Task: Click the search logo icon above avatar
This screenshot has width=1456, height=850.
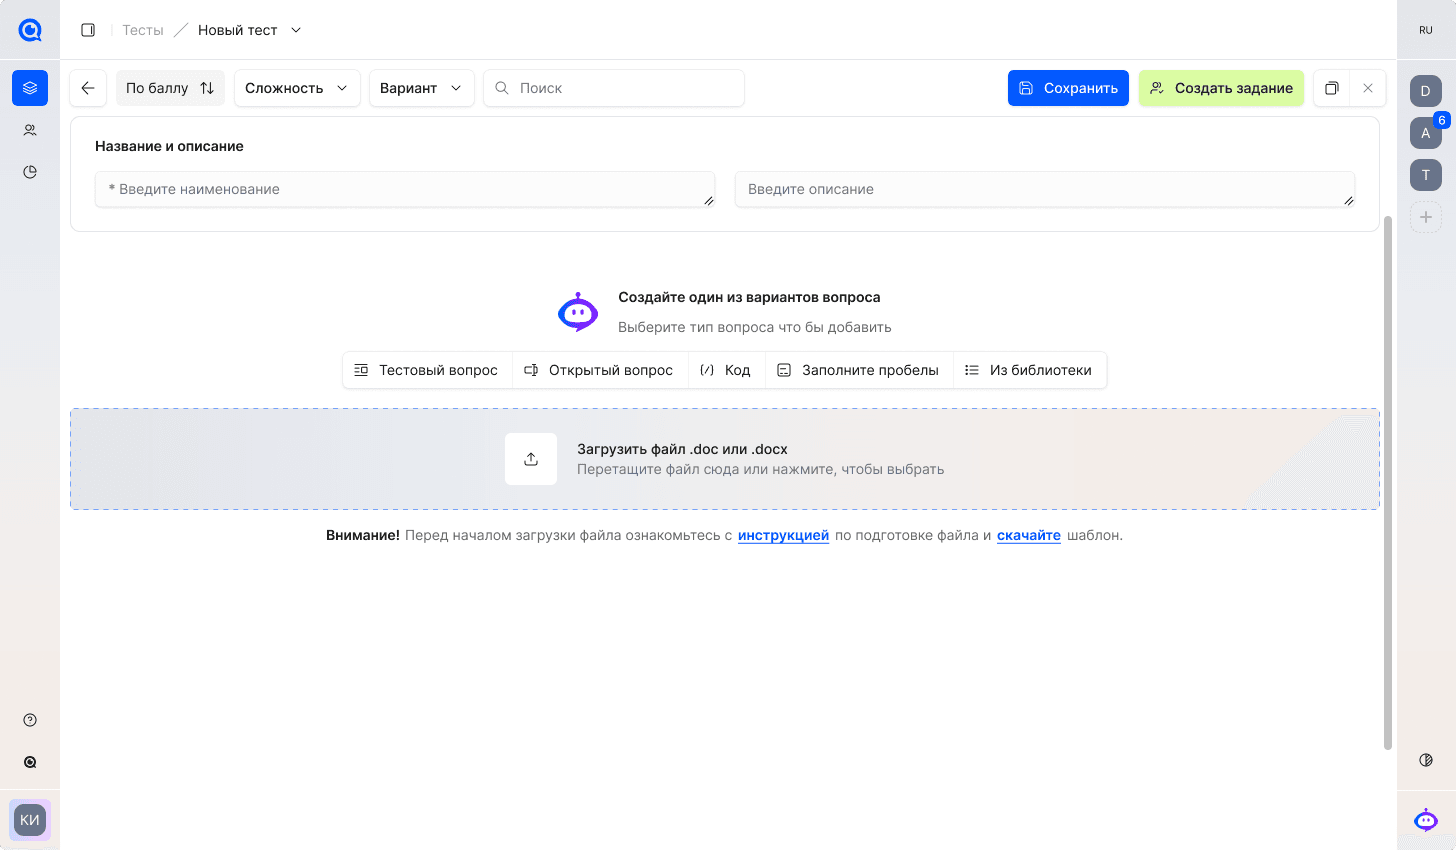Action: pyautogui.click(x=30, y=762)
